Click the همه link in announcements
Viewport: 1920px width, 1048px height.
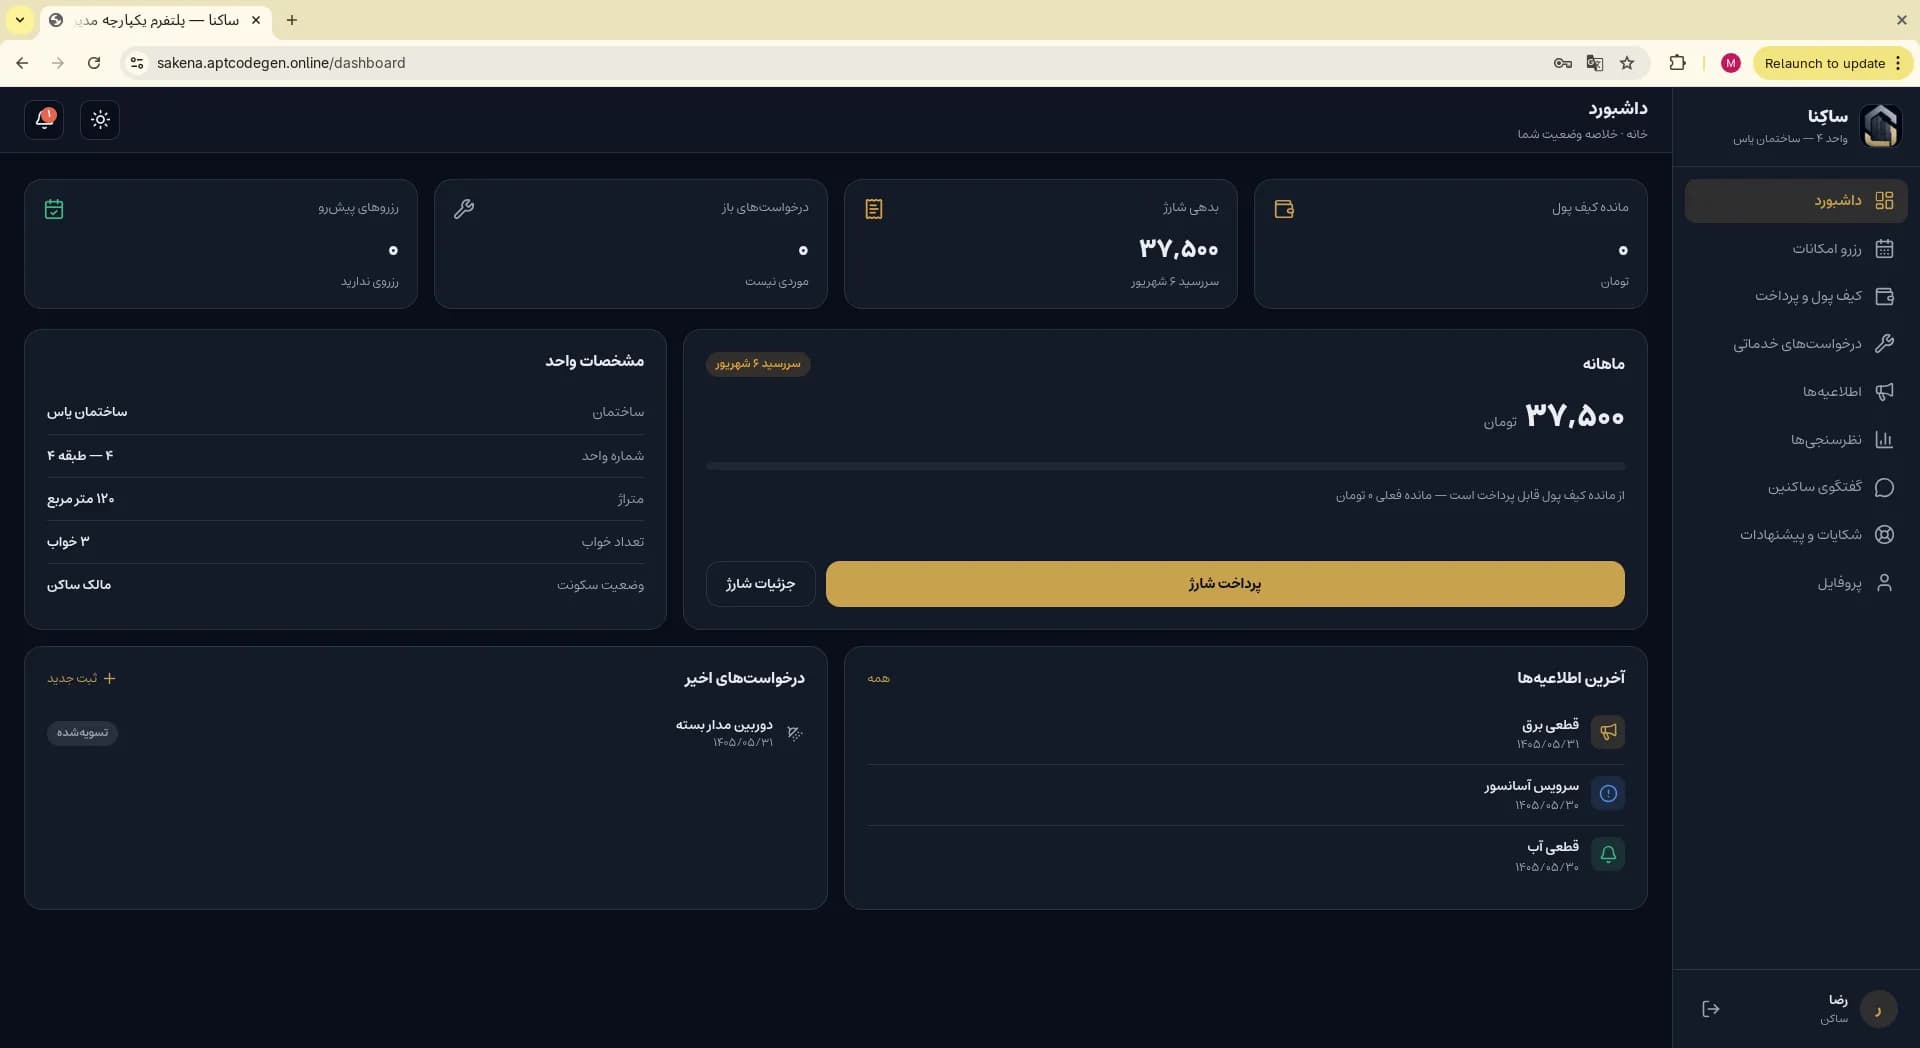[x=879, y=678]
